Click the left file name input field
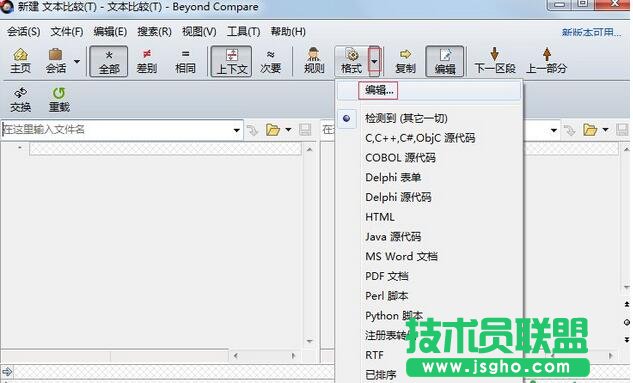Image resolution: width=633 pixels, height=383 pixels. pyautogui.click(x=116, y=130)
